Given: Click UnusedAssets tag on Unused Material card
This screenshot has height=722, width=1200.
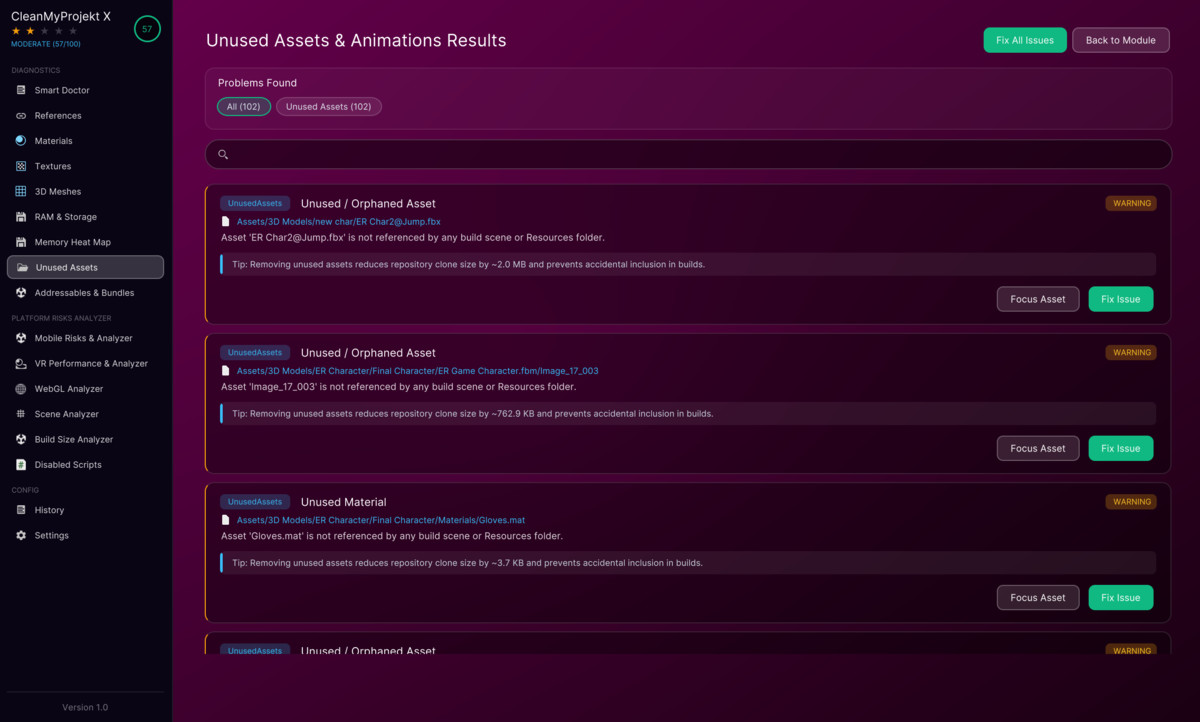Looking at the screenshot, I should [255, 502].
